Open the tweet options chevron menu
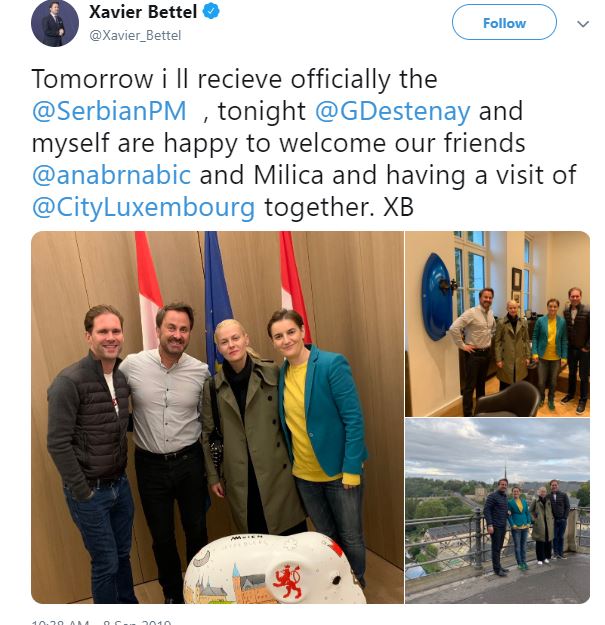 click(x=583, y=24)
